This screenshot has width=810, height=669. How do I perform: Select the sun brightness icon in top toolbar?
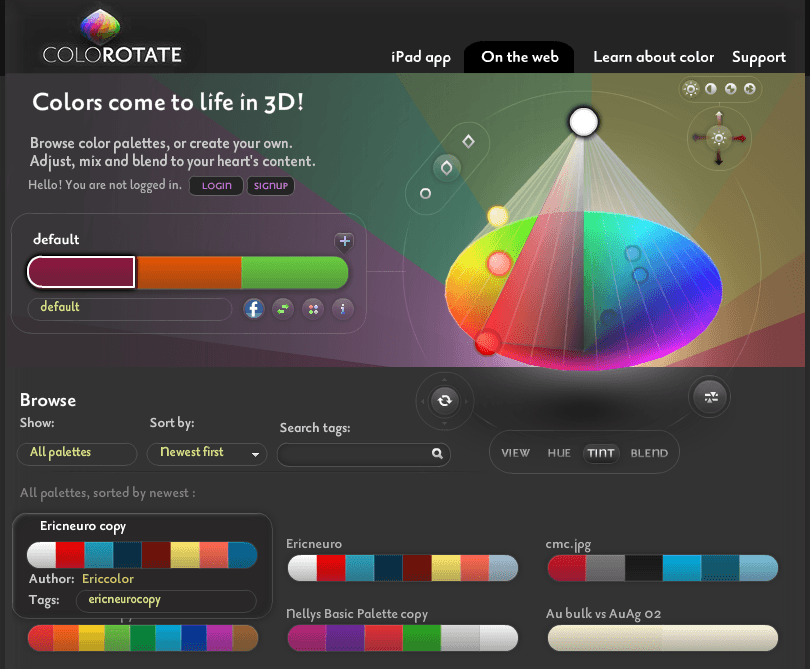[x=691, y=89]
